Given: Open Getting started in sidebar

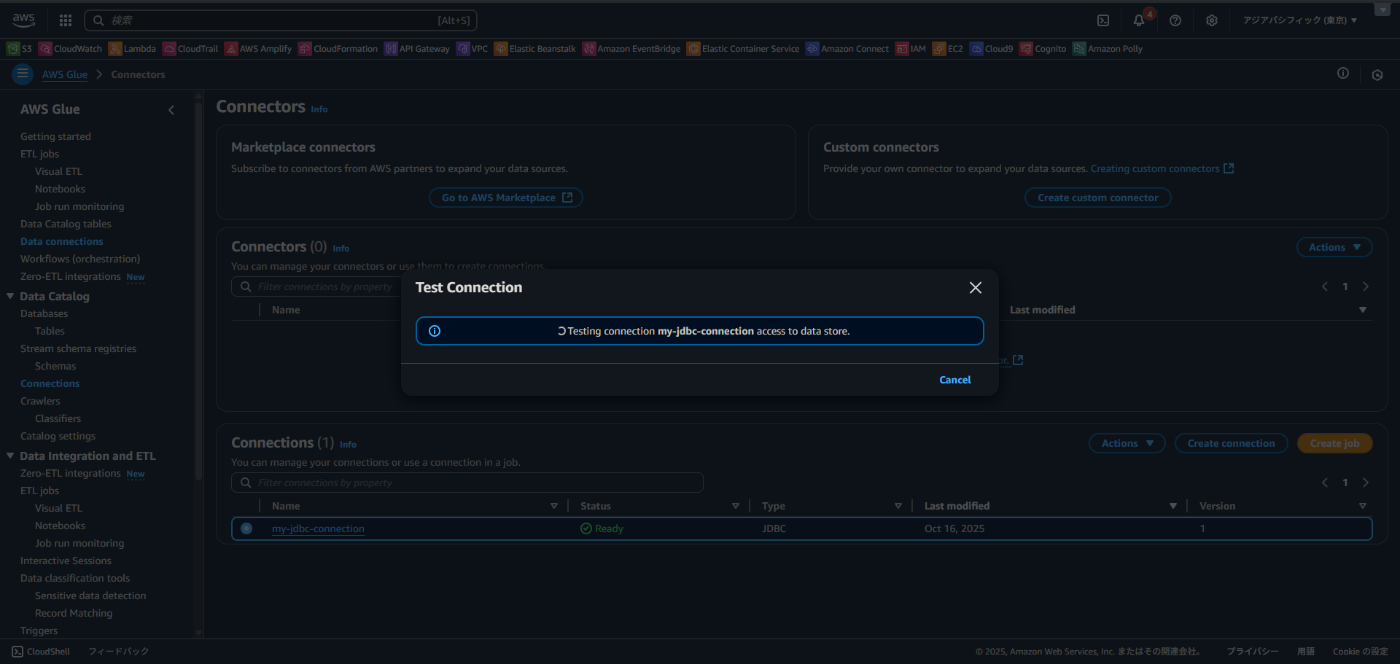Looking at the screenshot, I should (x=55, y=137).
